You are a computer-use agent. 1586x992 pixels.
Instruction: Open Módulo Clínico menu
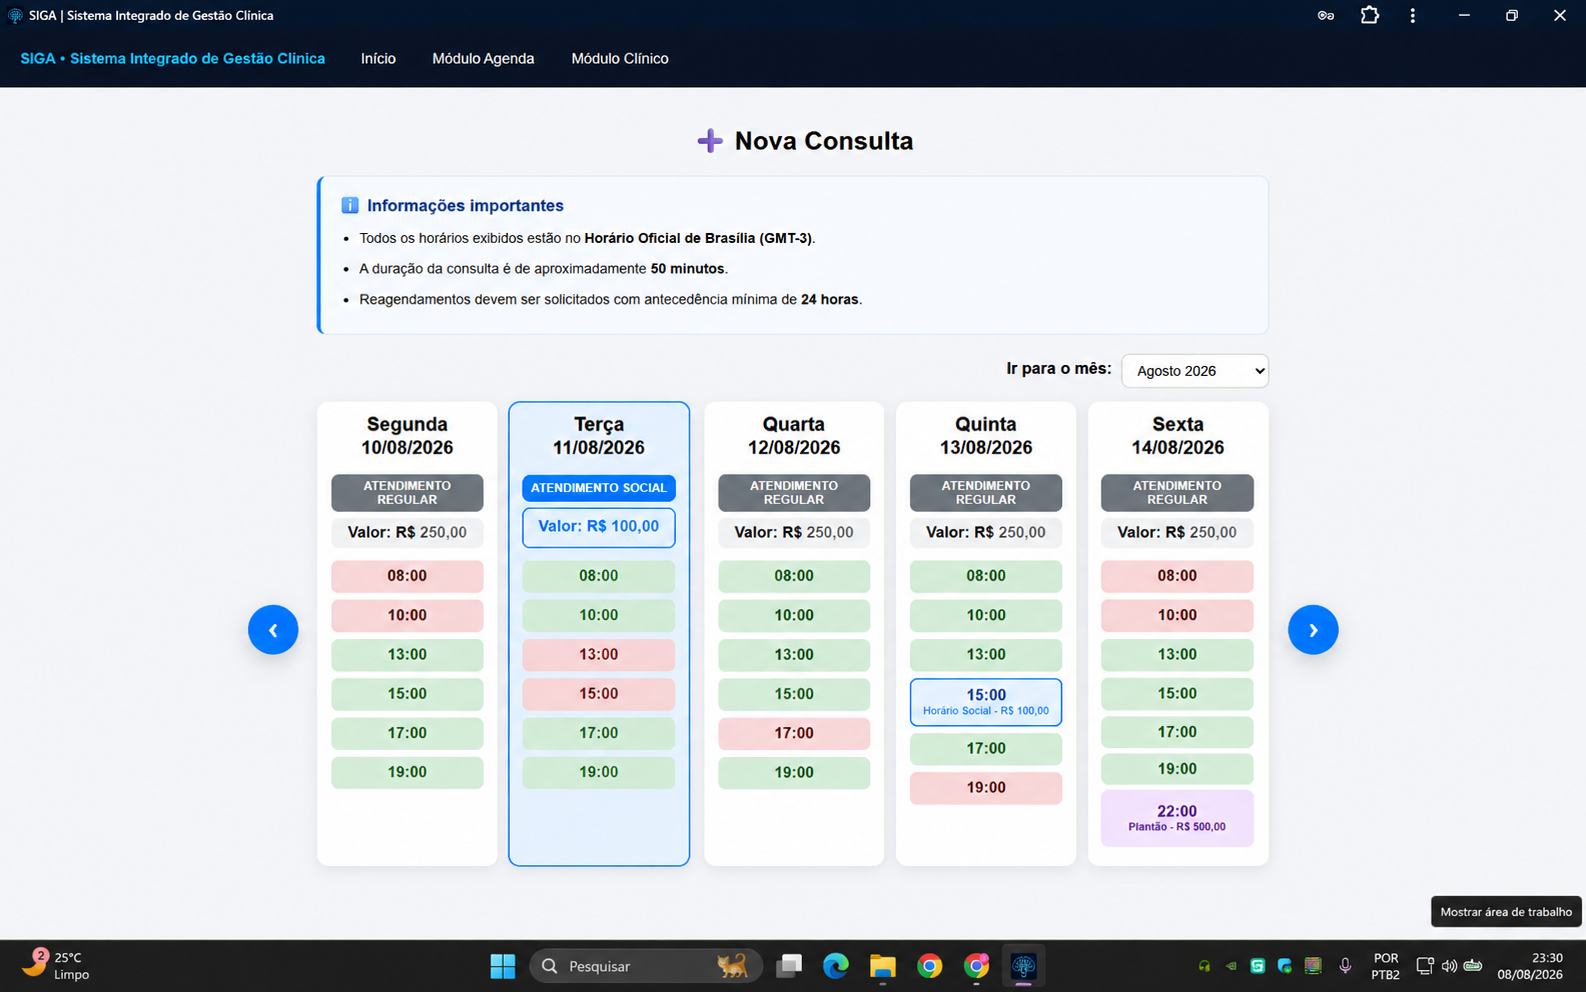620,59
